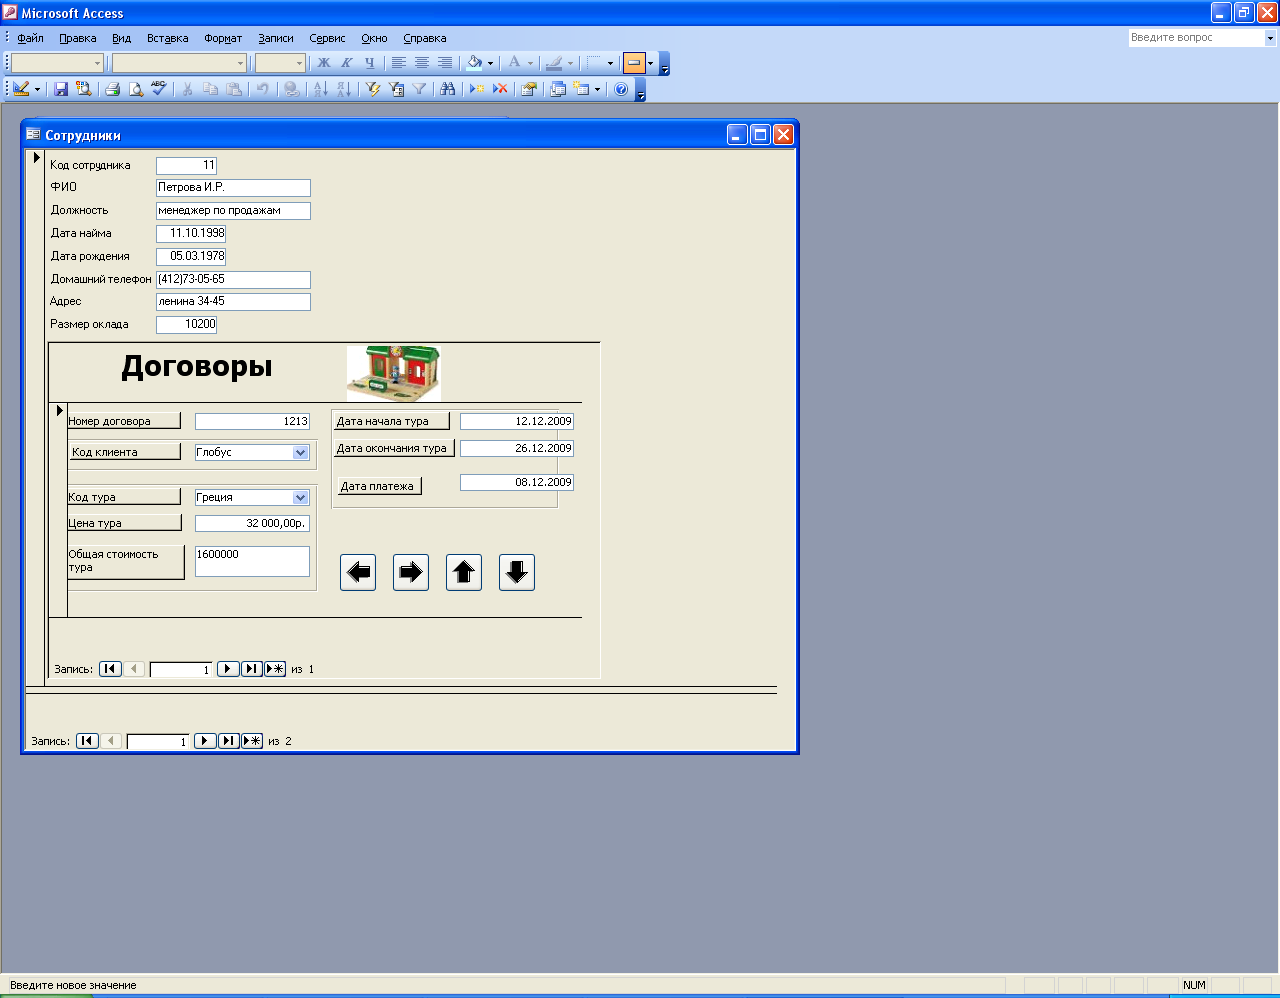Click the Insert Hyperlink globe icon
Viewport: 1280px width, 998px height.
pyautogui.click(x=291, y=89)
